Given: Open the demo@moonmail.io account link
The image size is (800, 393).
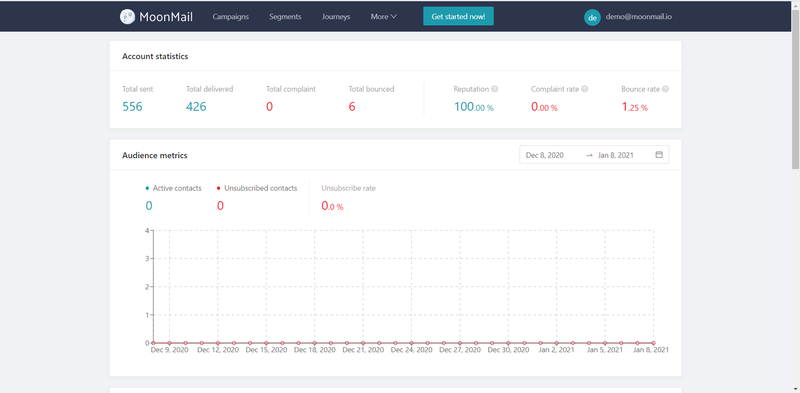Looking at the screenshot, I should (638, 16).
